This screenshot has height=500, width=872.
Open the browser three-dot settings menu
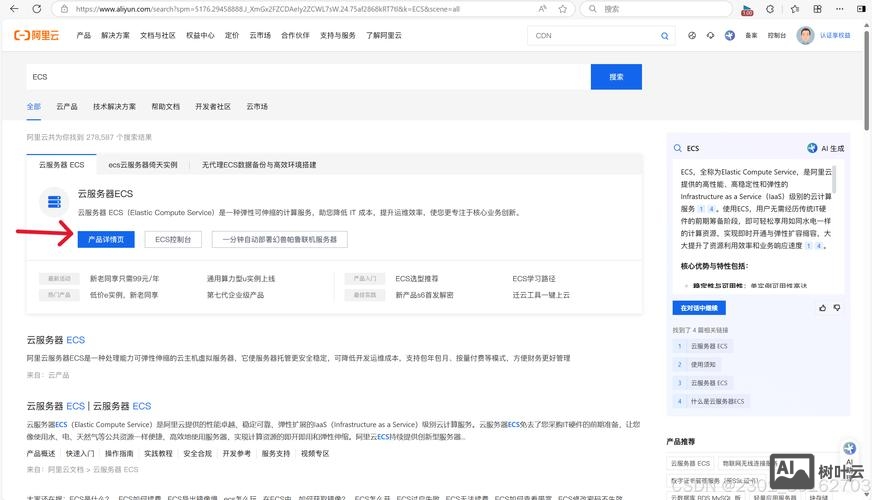point(840,9)
